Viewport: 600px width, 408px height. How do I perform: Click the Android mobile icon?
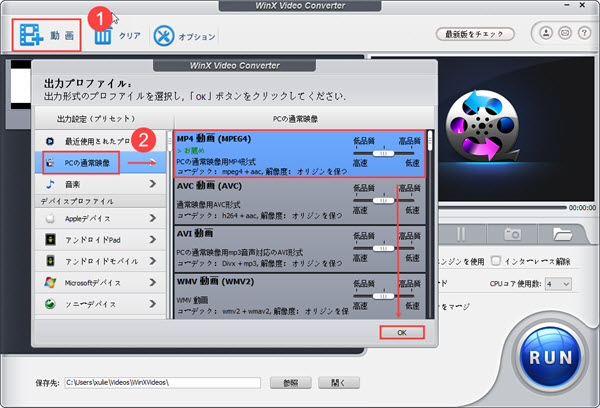[50, 261]
